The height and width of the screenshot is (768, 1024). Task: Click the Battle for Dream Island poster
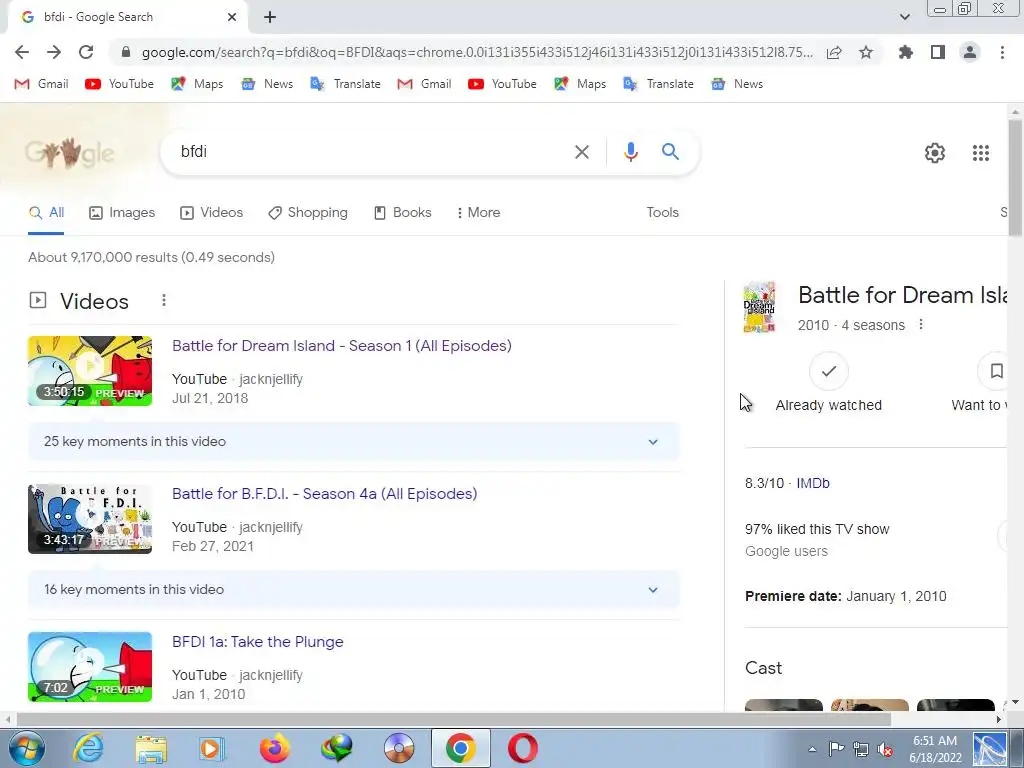760,307
